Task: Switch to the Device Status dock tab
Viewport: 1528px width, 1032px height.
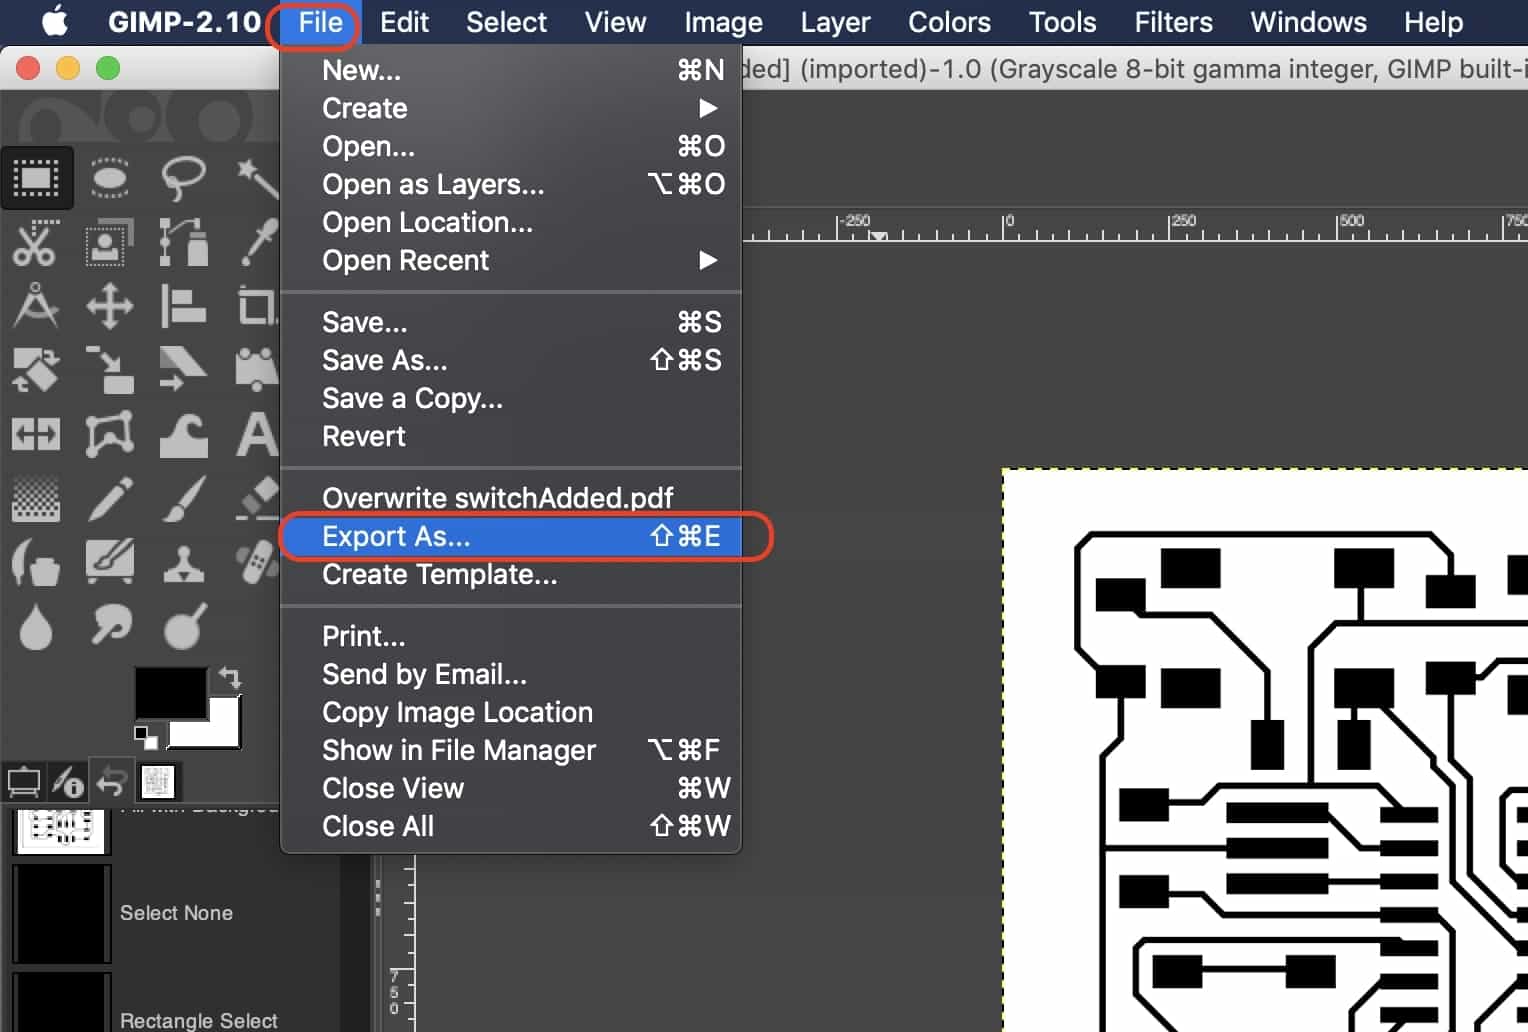Action: pos(68,782)
